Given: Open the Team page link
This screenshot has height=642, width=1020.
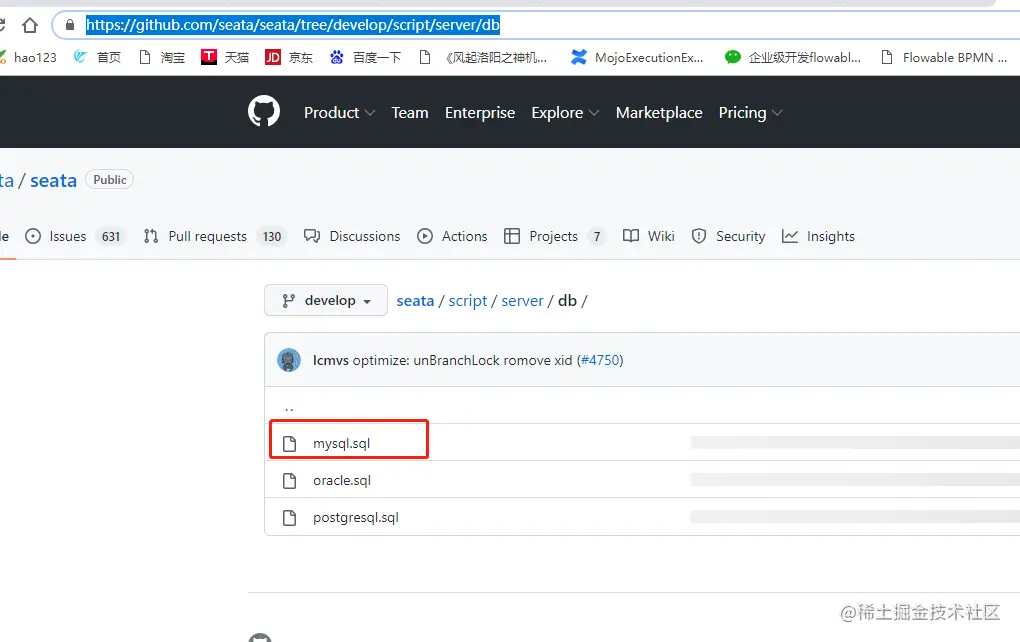Looking at the screenshot, I should pos(410,113).
